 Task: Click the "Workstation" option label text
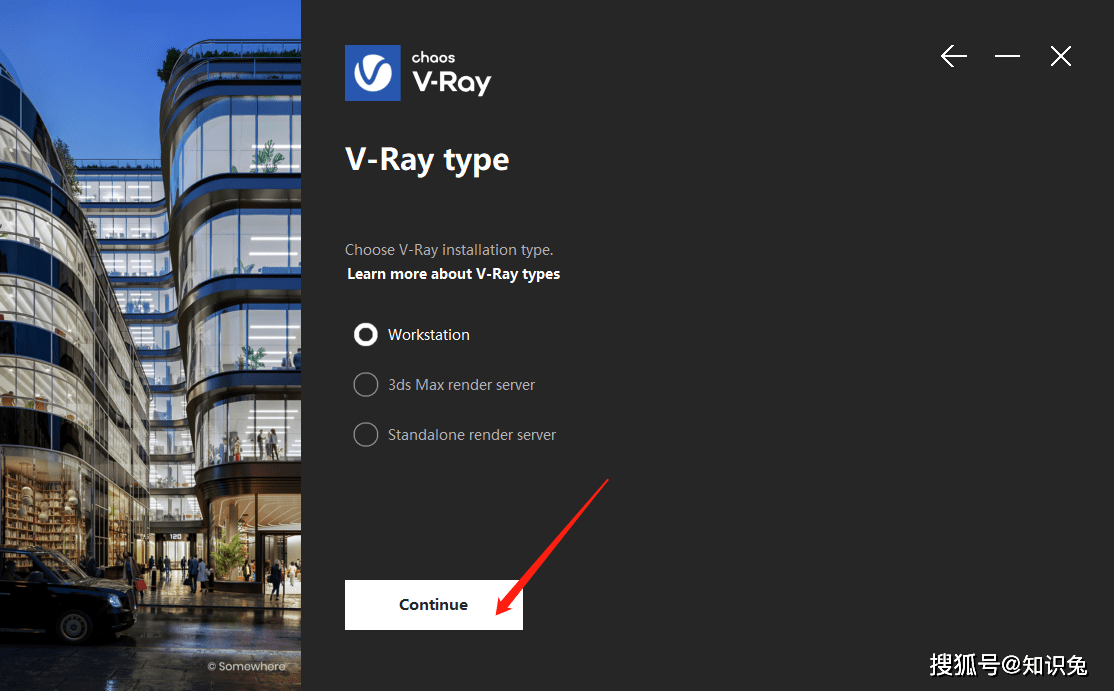coord(428,334)
